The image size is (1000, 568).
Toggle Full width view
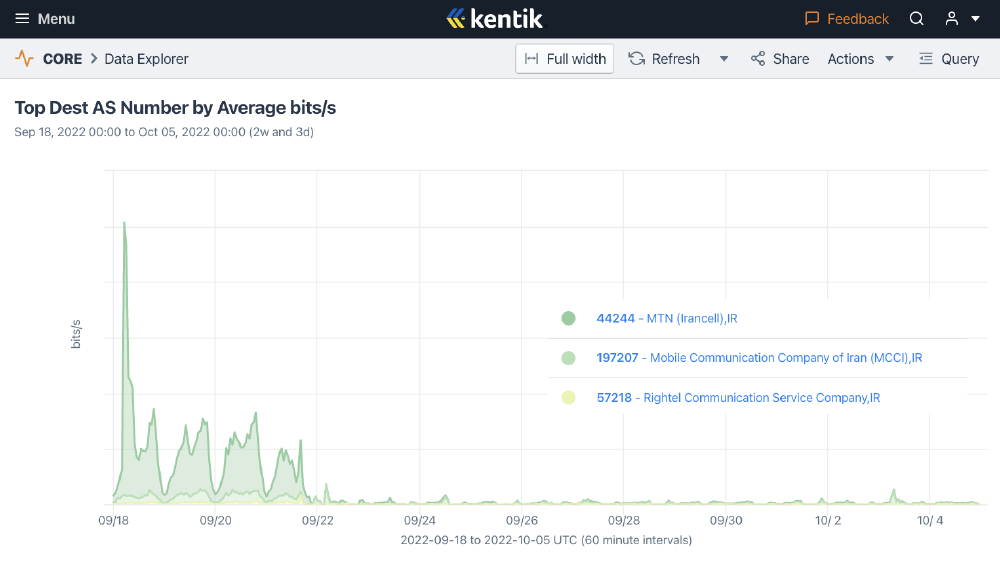click(565, 59)
